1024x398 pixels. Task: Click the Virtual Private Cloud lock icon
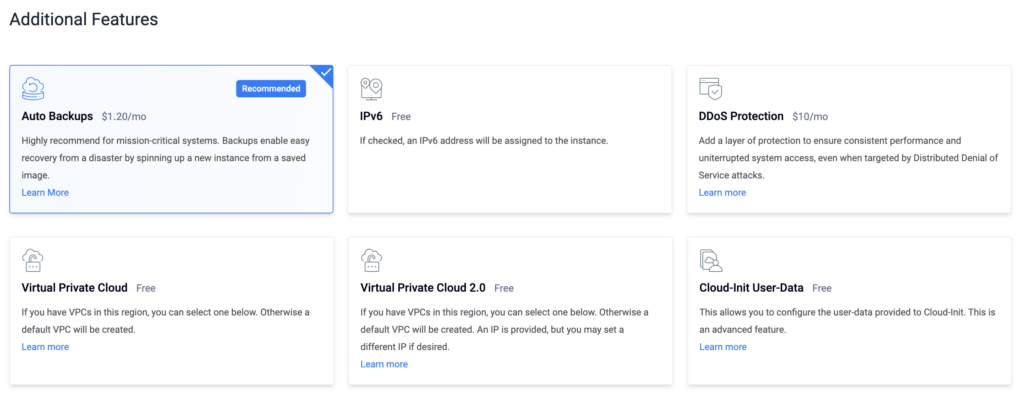click(33, 260)
